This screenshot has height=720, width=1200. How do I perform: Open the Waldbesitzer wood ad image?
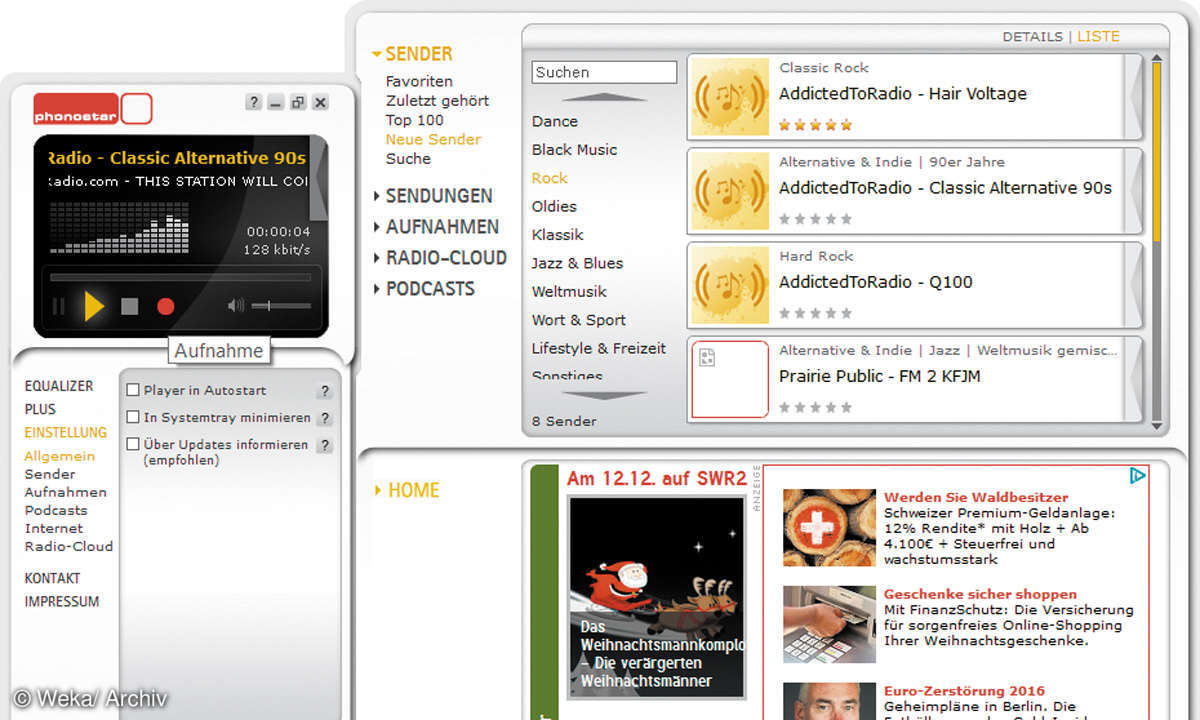pos(828,527)
